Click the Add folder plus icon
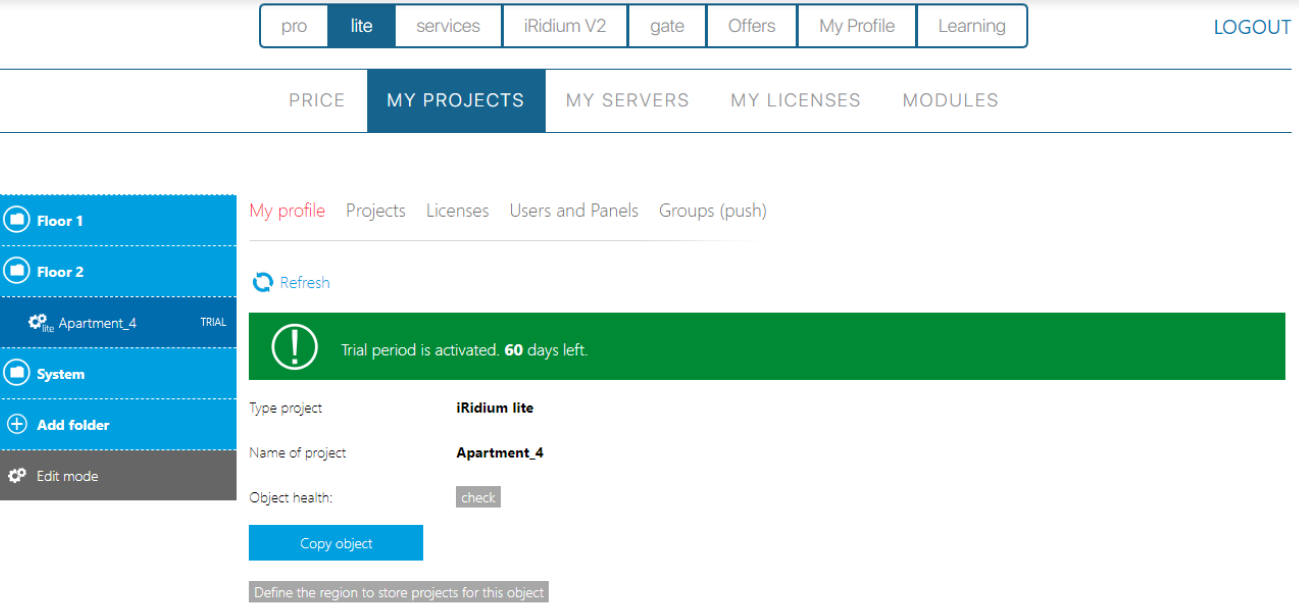This screenshot has width=1299, height=606. [17, 424]
